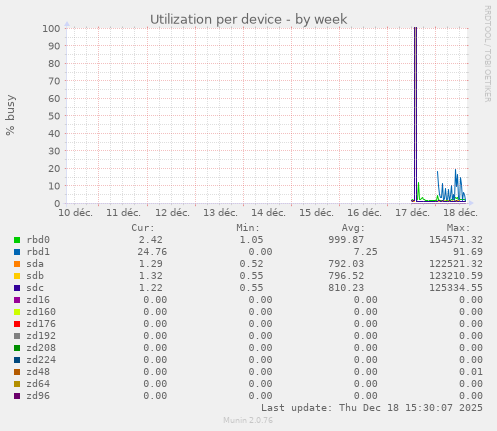Select the zd208 device label
The image size is (497, 431).
[41, 348]
